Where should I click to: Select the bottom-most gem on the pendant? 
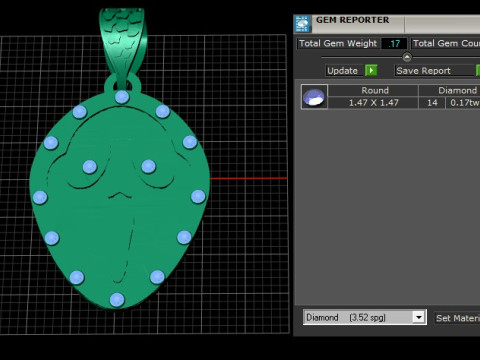pos(117,300)
